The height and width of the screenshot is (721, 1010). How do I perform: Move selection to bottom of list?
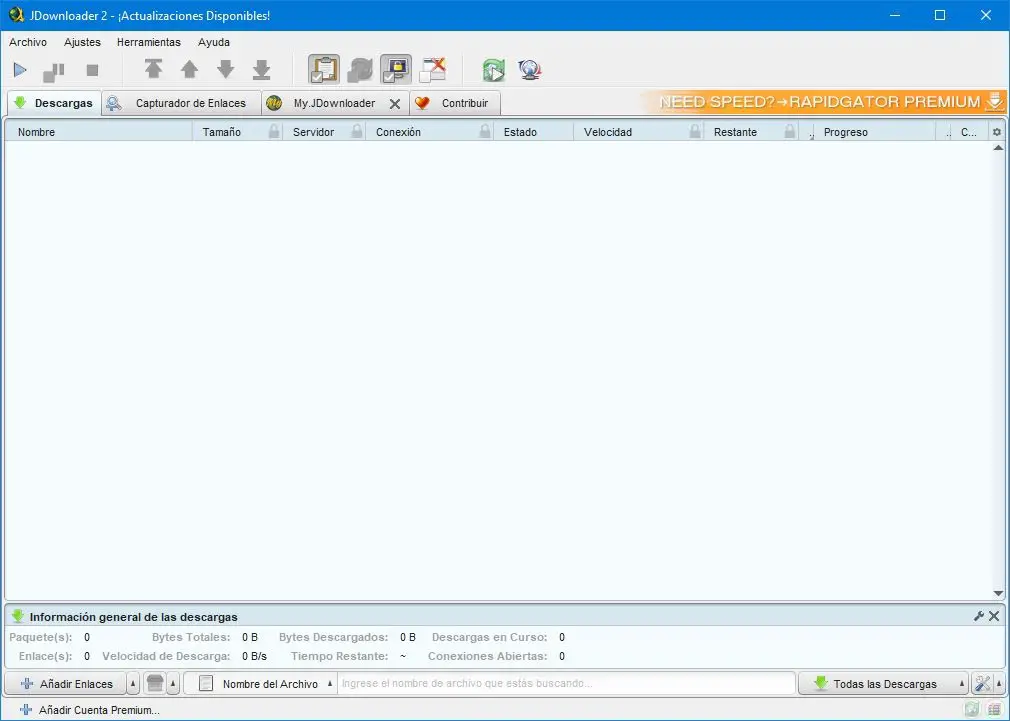tap(262, 69)
